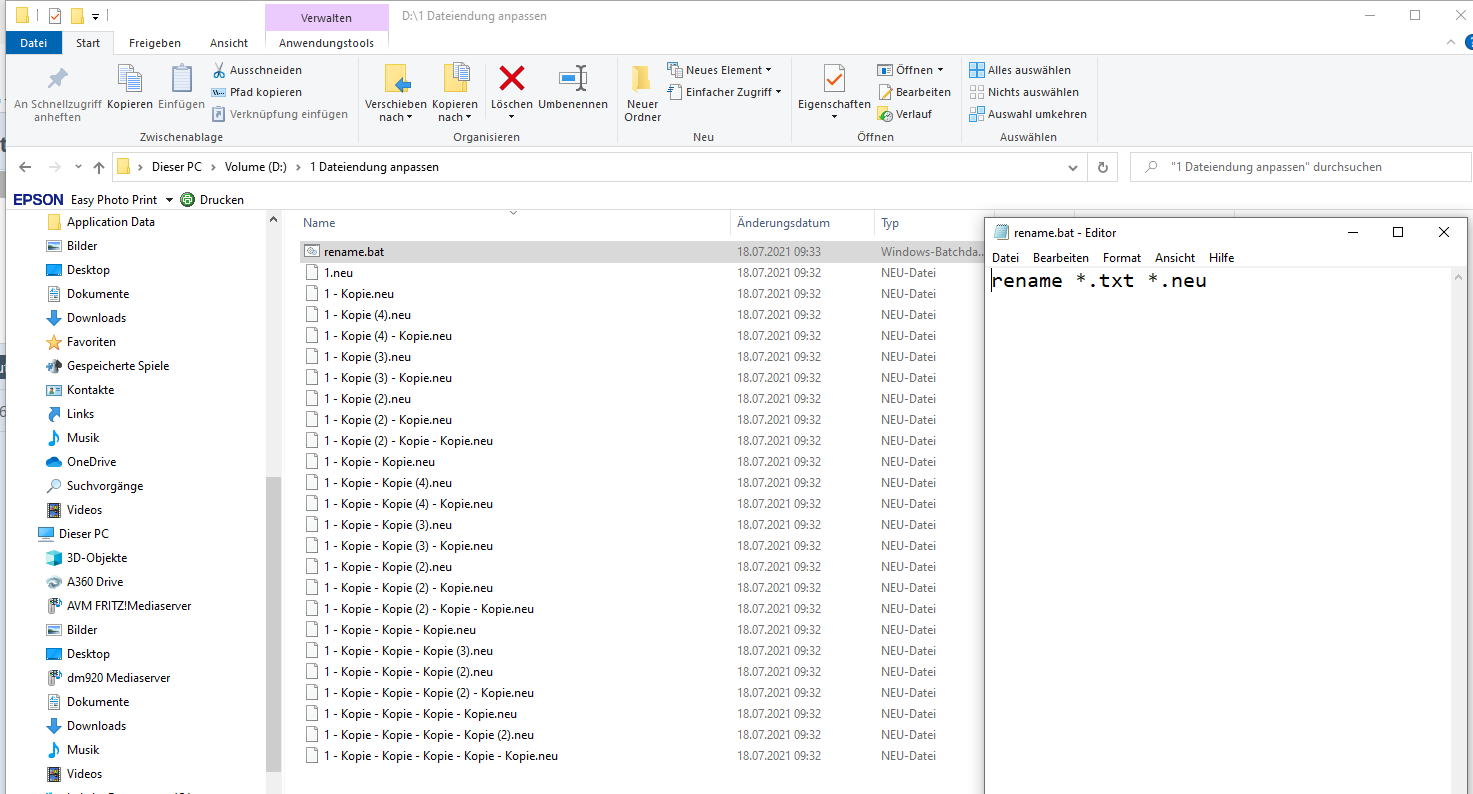The width and height of the screenshot is (1473, 794).
Task: Click the Einfügen paste icon
Action: (x=181, y=80)
